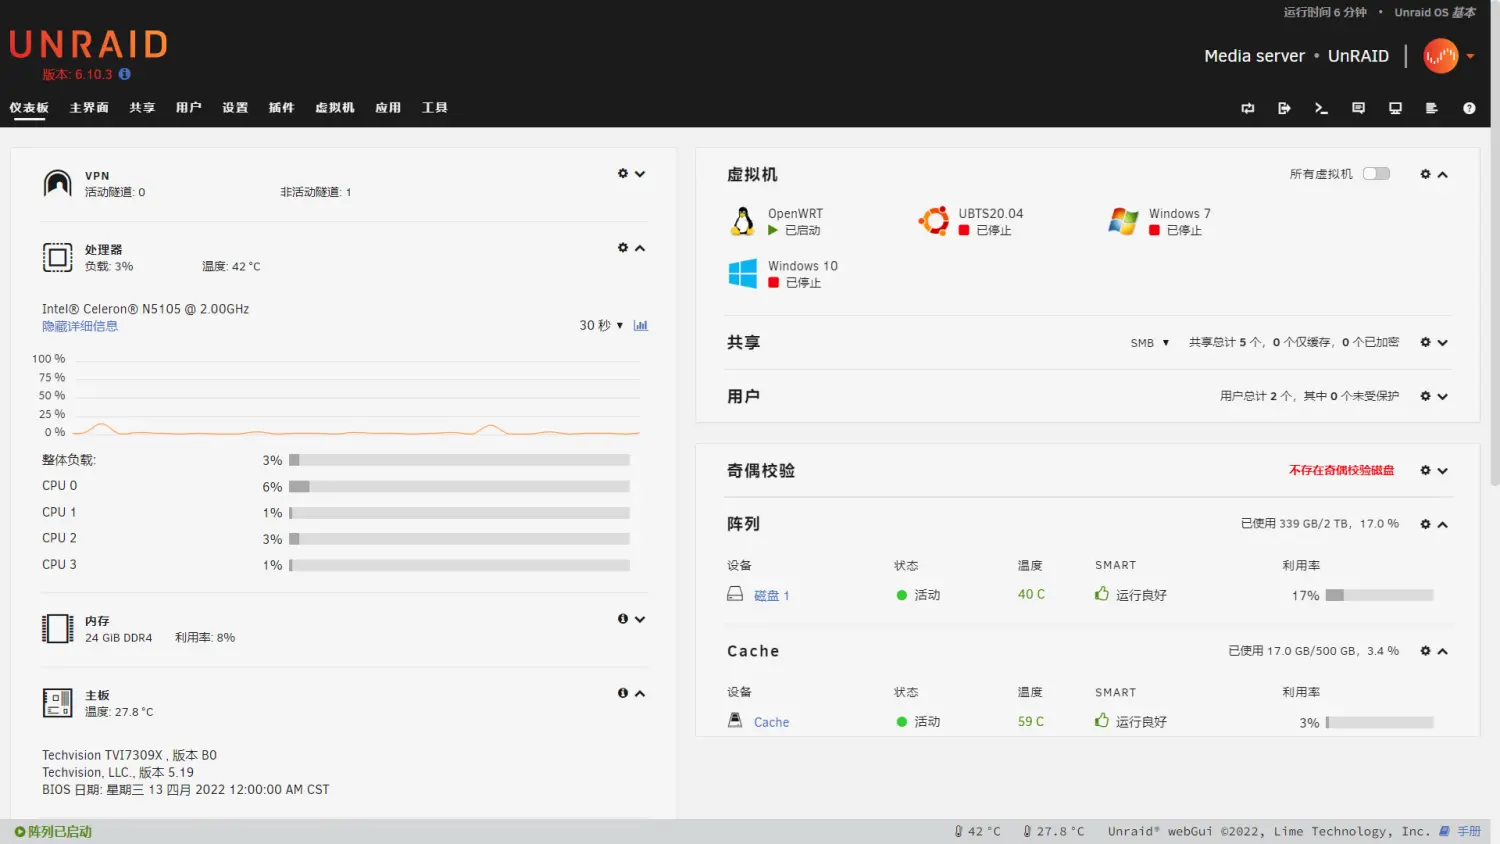1500x844 pixels.
Task: Enable the 所有虚拟机 toggle switch
Action: coord(1376,173)
